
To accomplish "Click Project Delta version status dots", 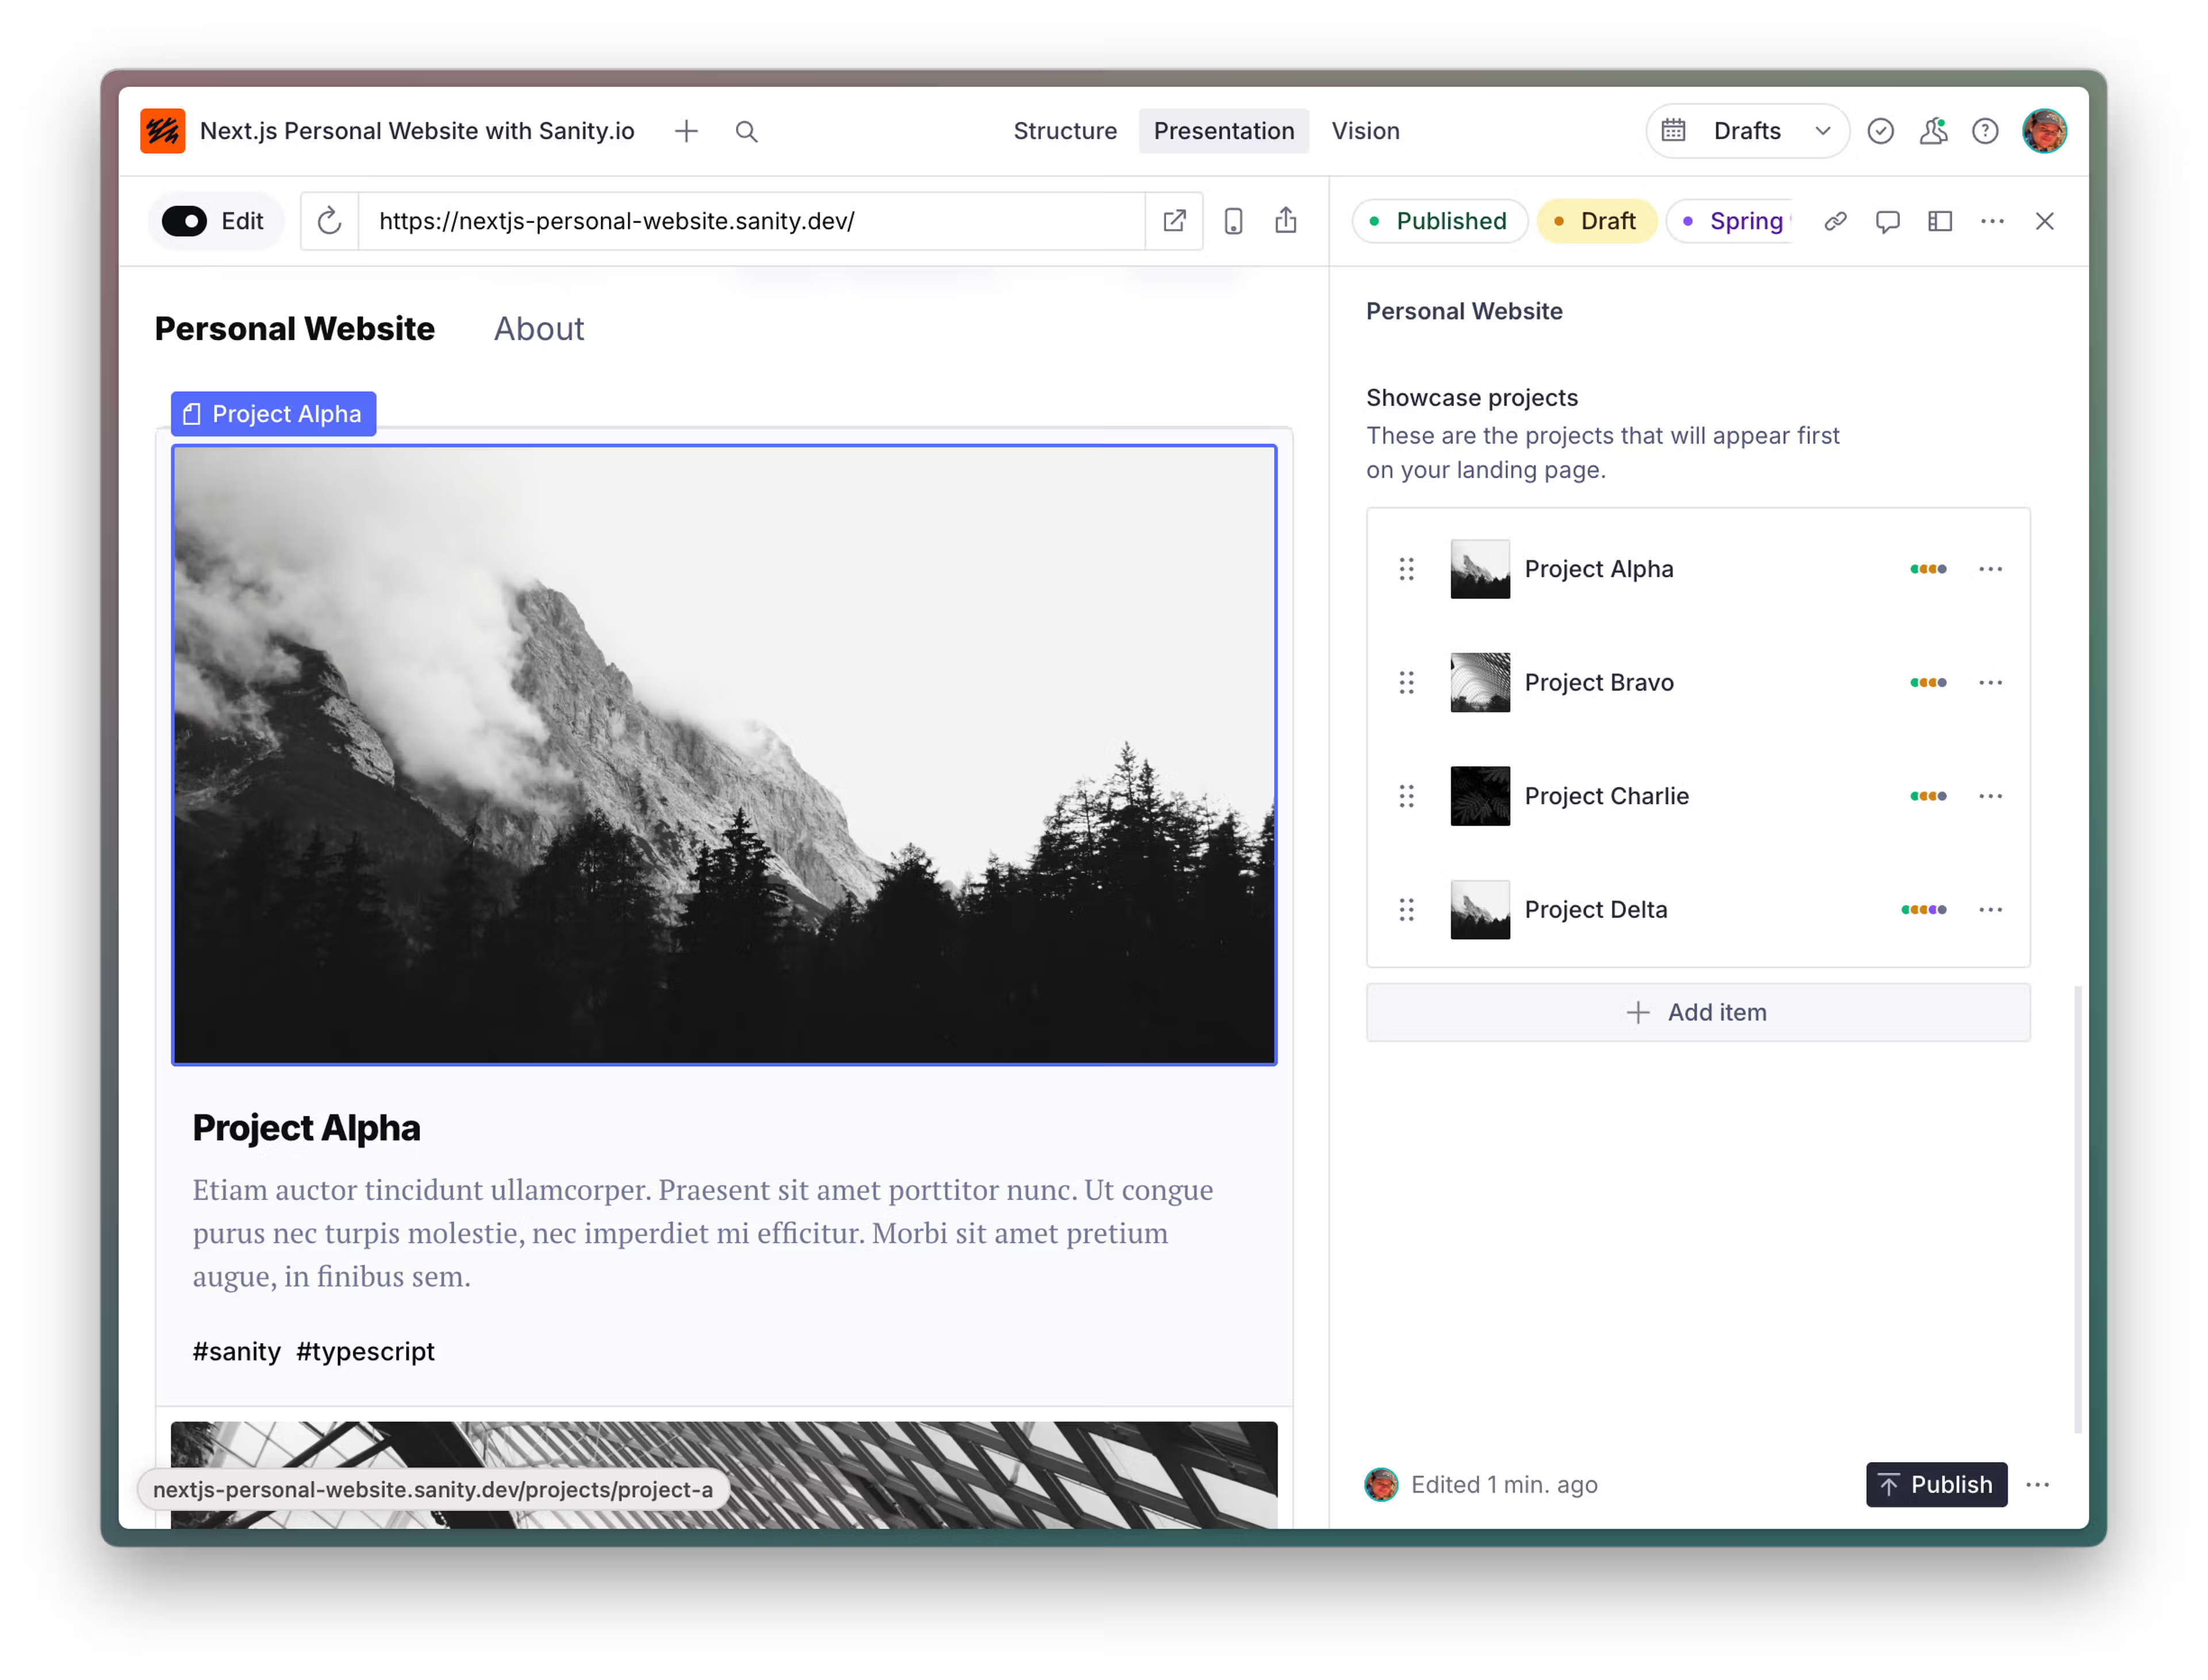I will [x=1923, y=909].
